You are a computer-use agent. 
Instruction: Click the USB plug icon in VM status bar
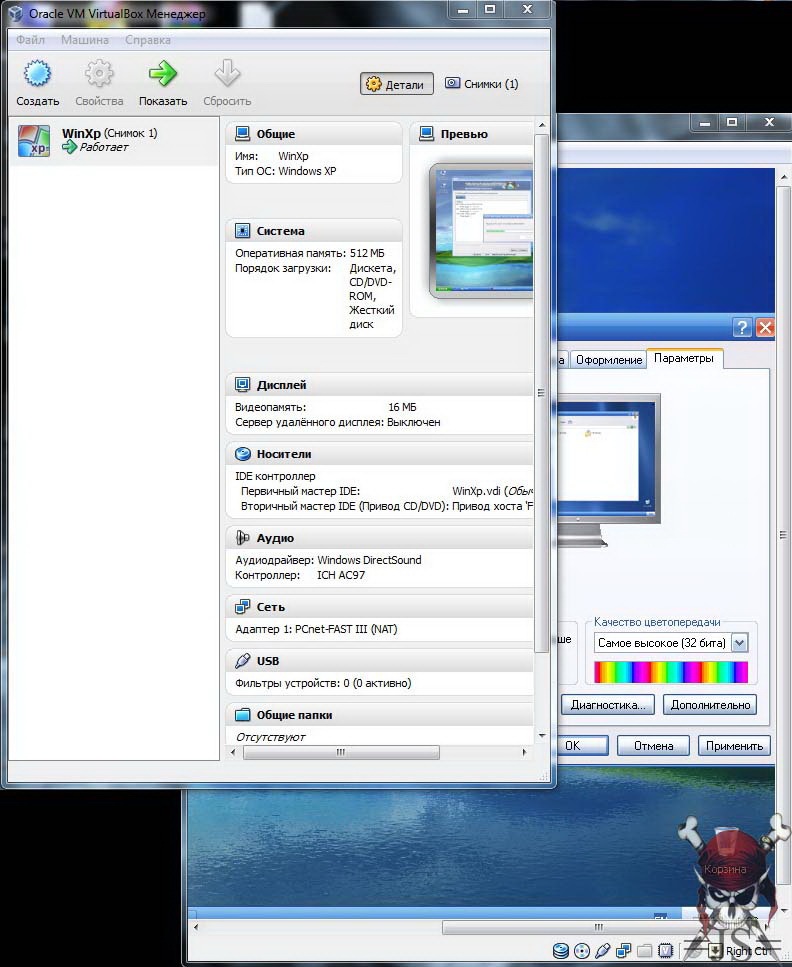click(603, 951)
